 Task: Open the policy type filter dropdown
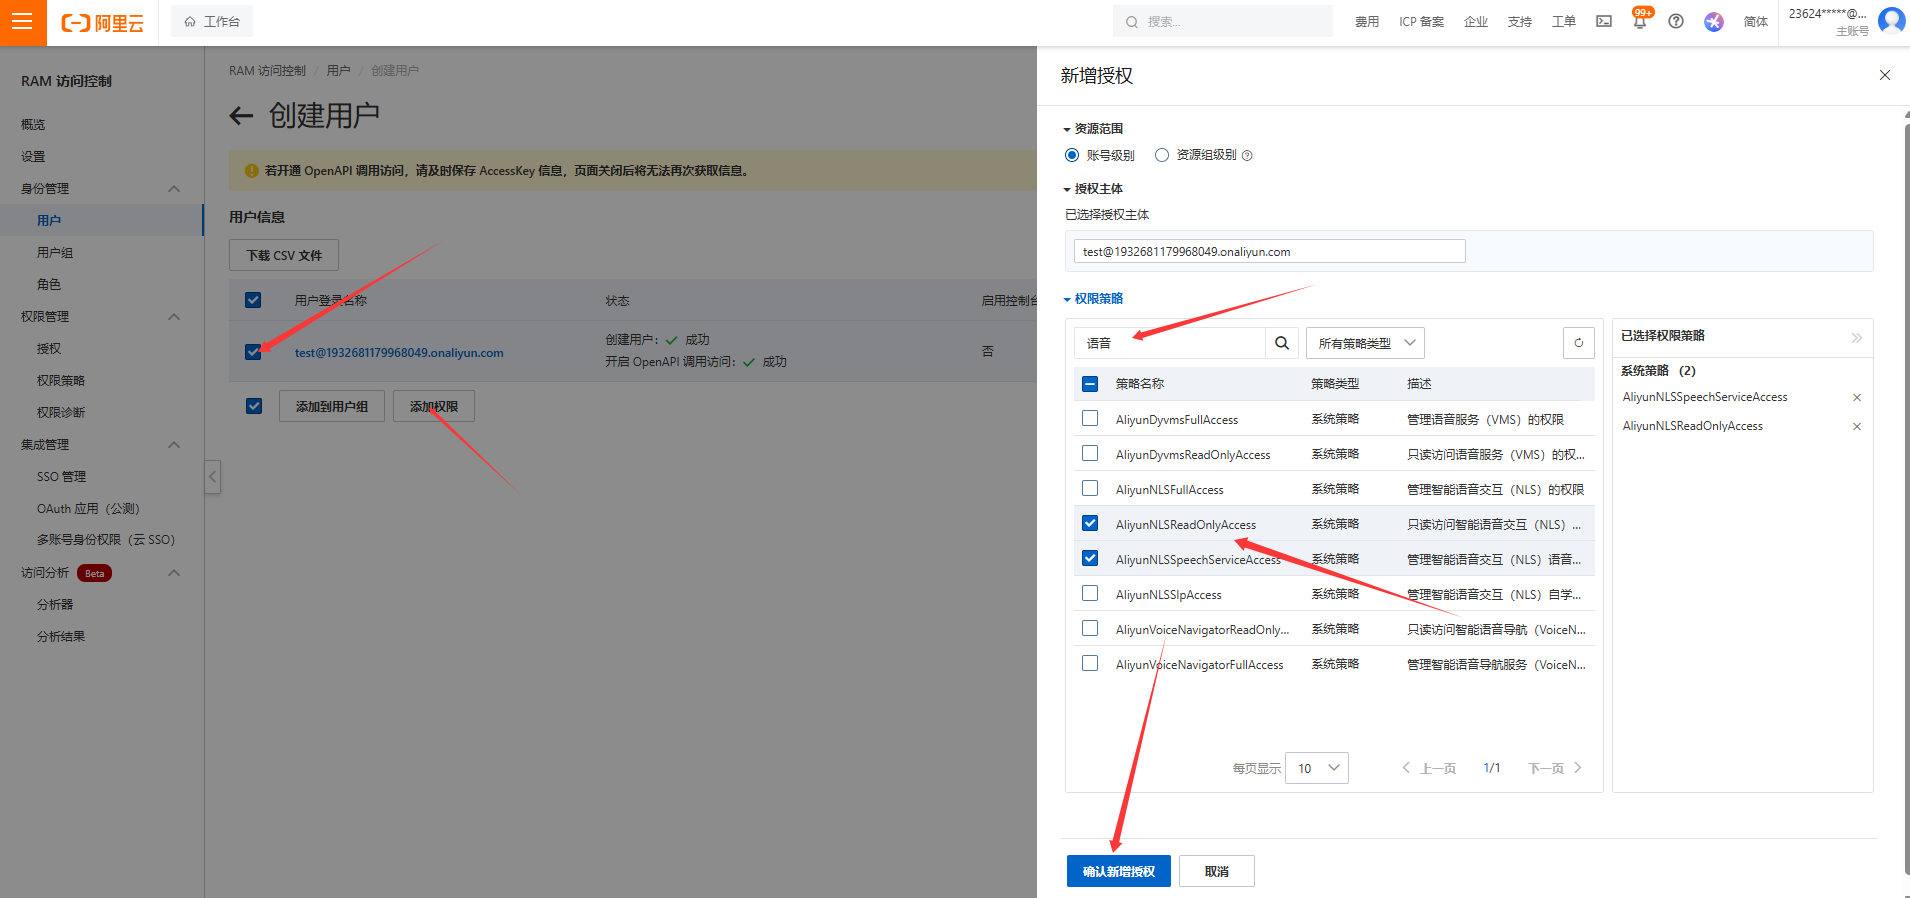pos(1365,343)
